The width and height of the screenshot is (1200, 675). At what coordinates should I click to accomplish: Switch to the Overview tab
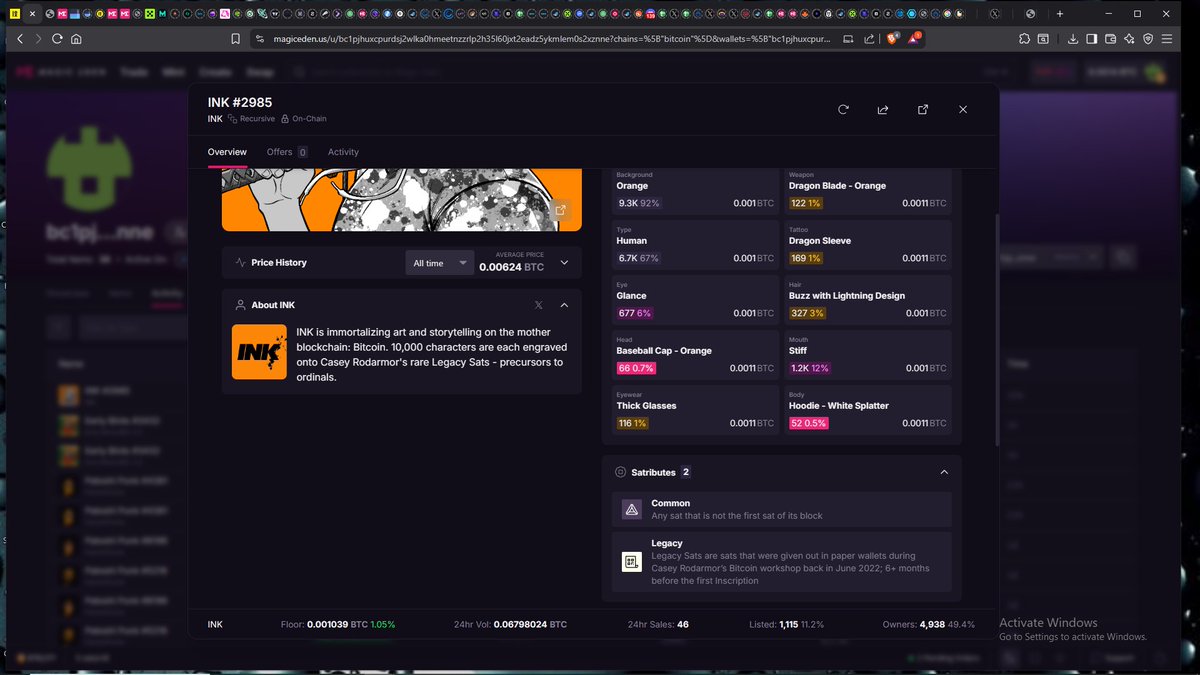point(227,152)
